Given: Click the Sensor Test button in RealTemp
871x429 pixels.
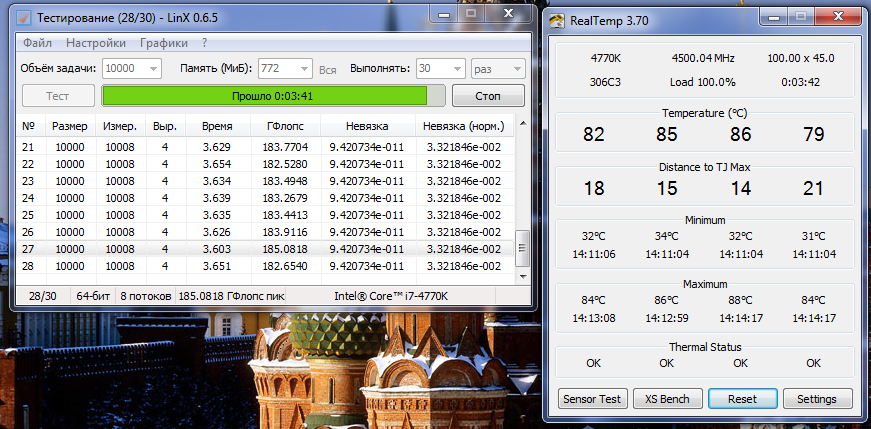Looking at the screenshot, I should click(592, 398).
